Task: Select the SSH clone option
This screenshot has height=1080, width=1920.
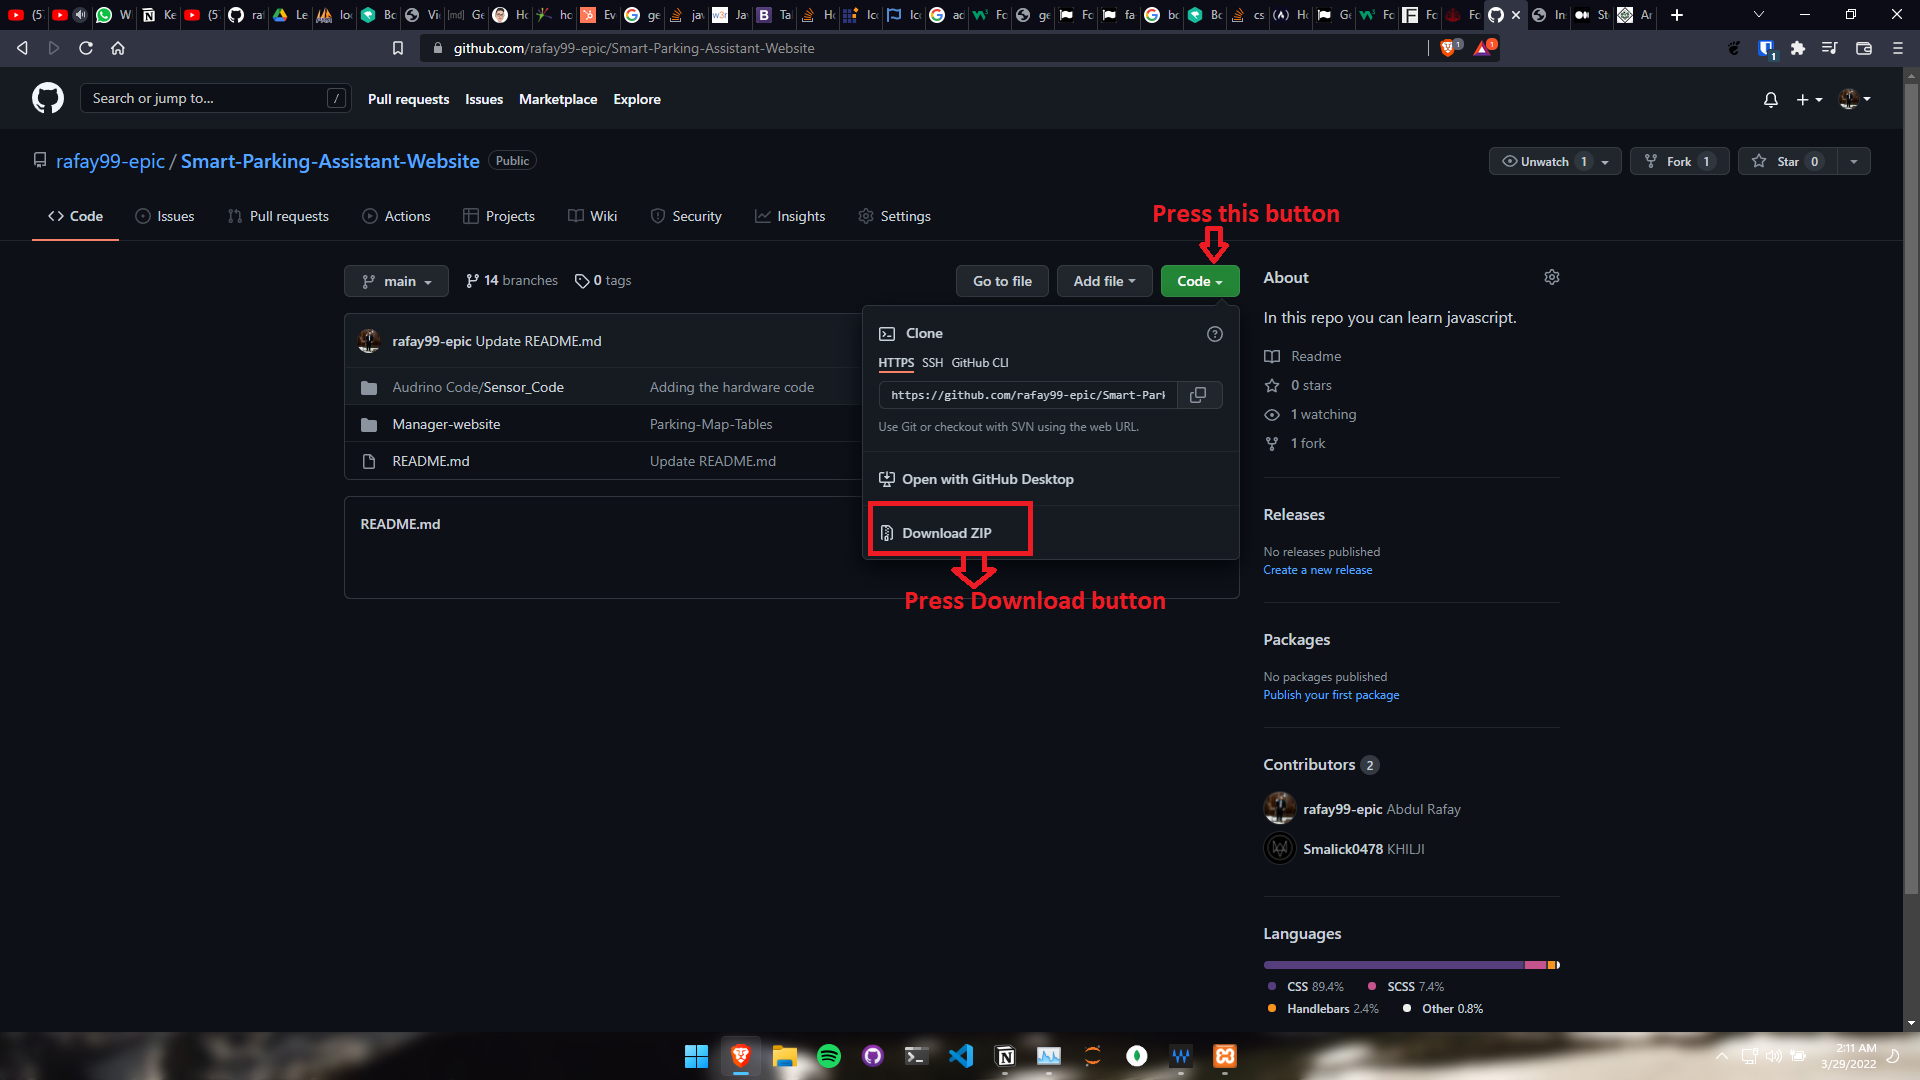Action: point(932,363)
